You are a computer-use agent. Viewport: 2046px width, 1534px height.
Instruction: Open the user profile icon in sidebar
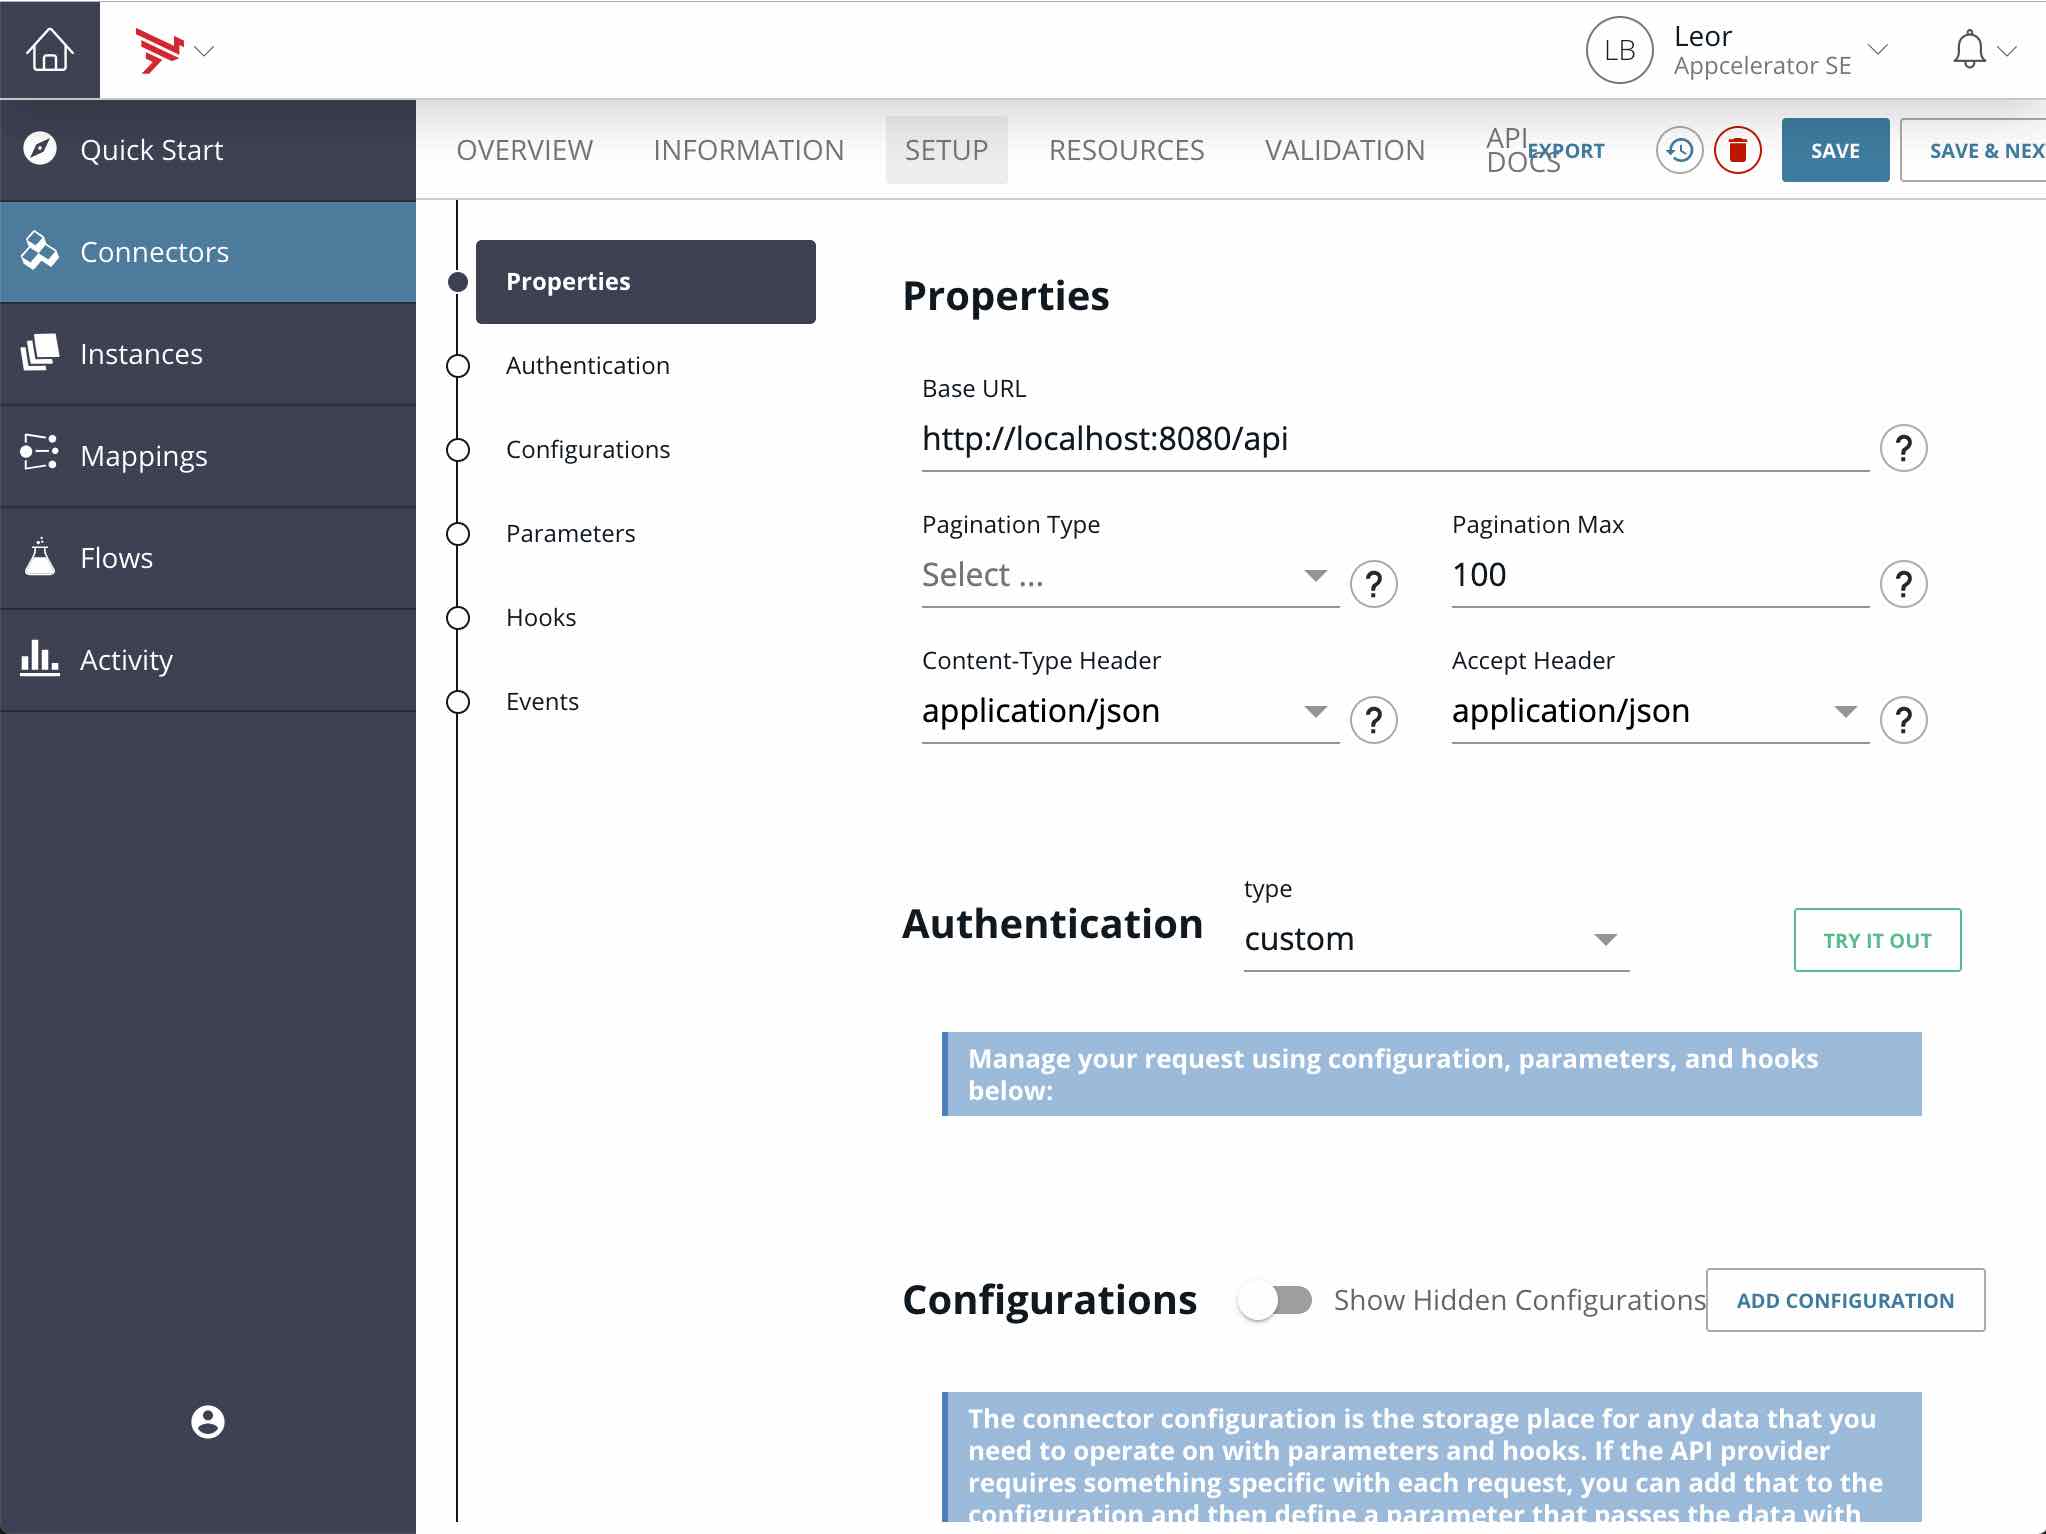click(208, 1421)
